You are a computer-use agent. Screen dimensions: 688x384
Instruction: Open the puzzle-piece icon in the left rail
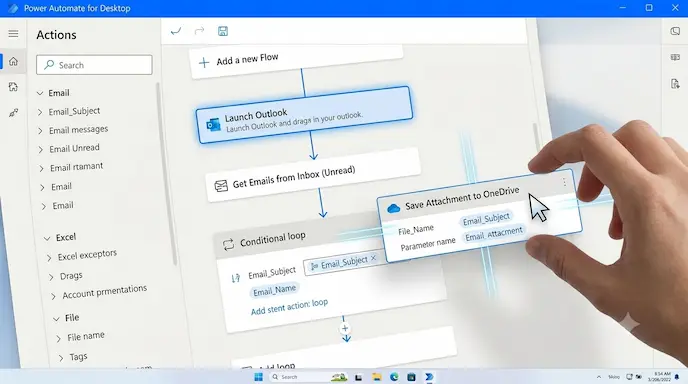click(13, 87)
